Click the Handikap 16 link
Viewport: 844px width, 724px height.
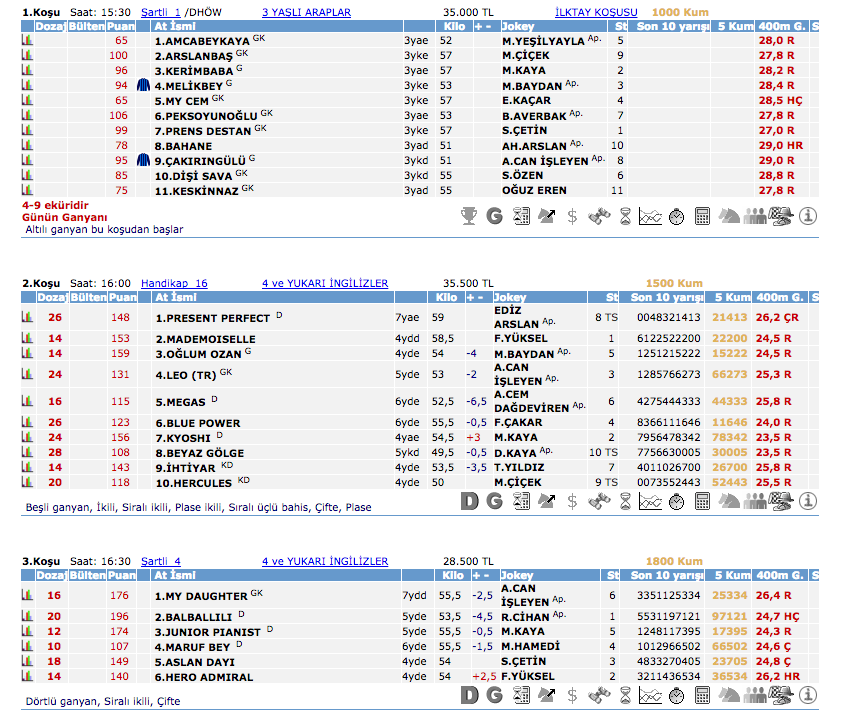pyautogui.click(x=174, y=283)
